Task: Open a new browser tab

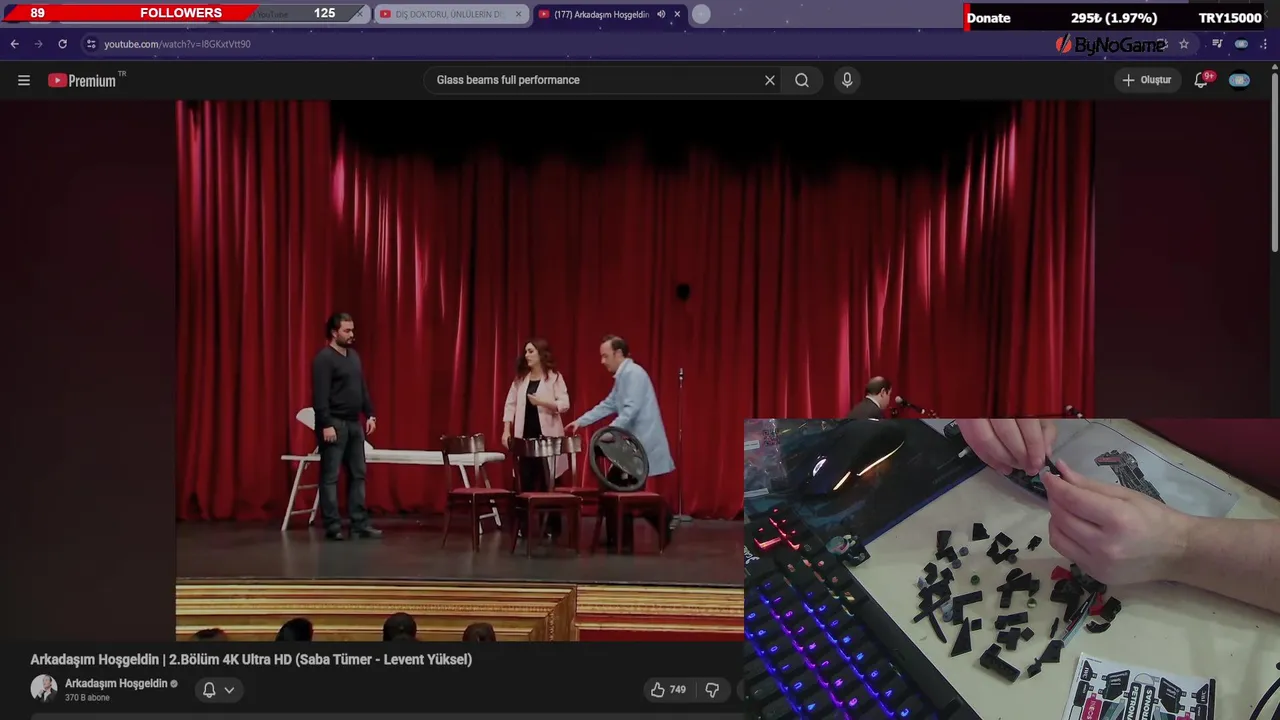Action: point(701,14)
